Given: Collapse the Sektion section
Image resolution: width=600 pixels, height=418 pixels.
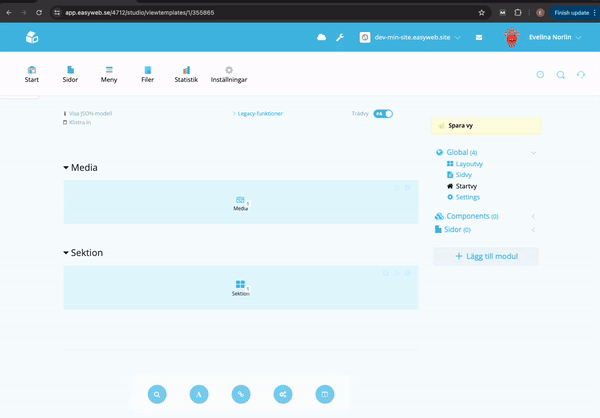Looking at the screenshot, I should coord(67,254).
